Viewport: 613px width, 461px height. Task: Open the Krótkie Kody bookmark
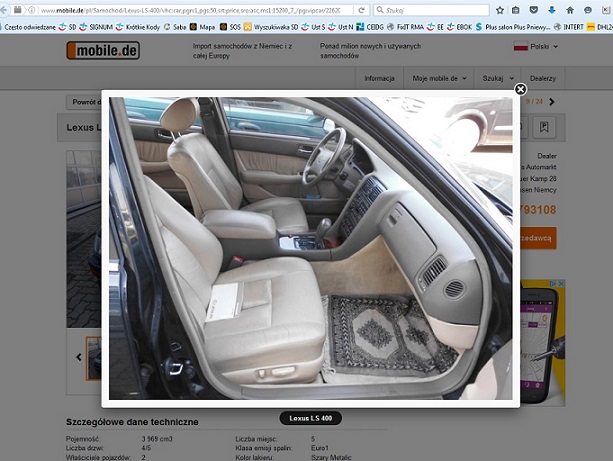138,27
